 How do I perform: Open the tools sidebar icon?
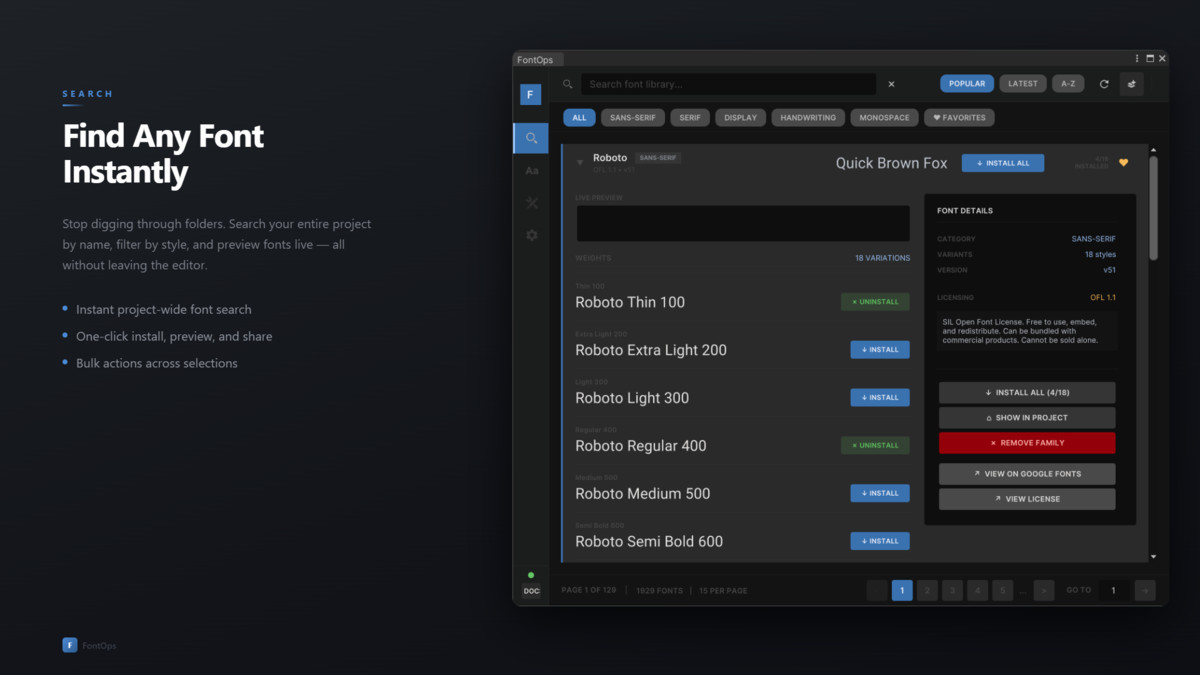pos(531,203)
